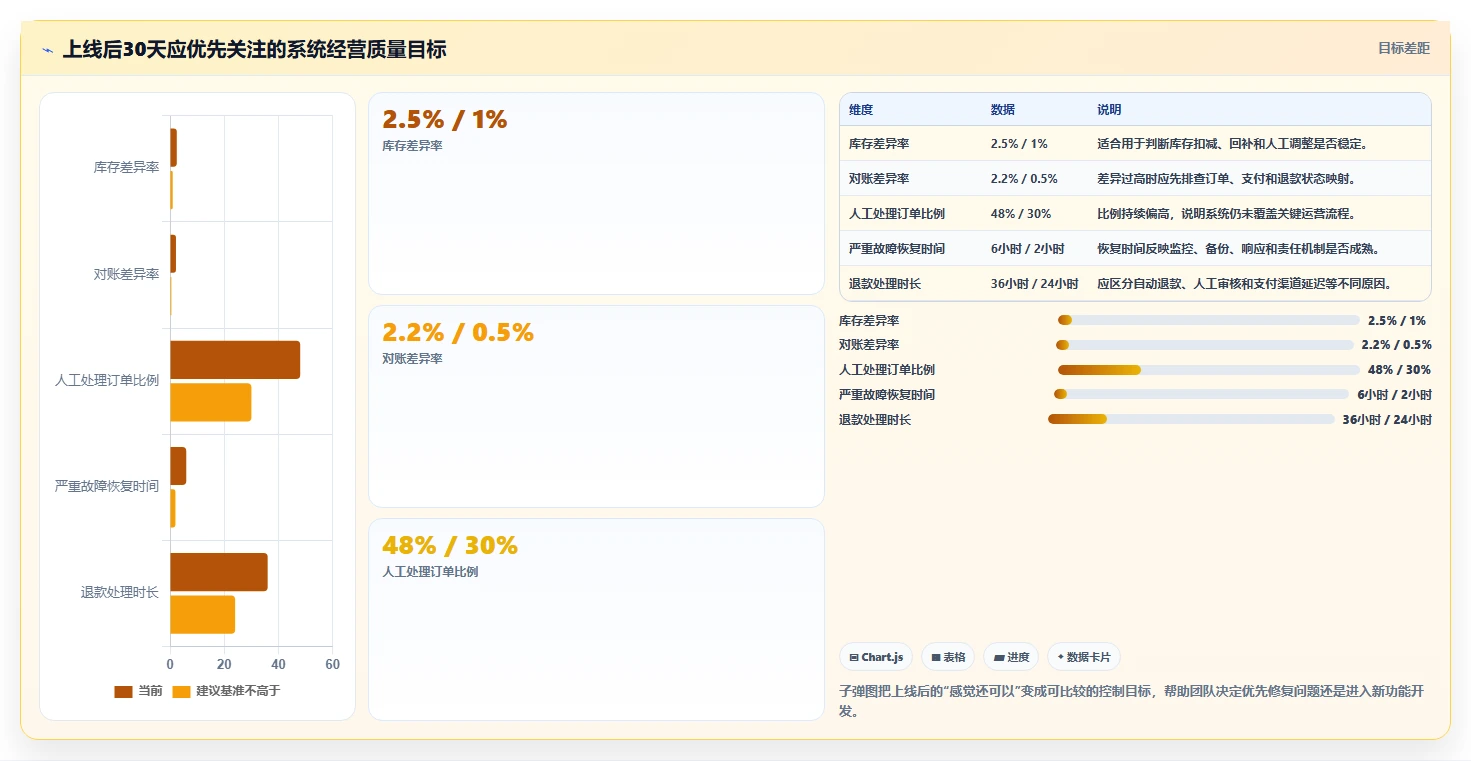The height and width of the screenshot is (761, 1471).
Task: Click the 说明 column header
Action: 1109,109
